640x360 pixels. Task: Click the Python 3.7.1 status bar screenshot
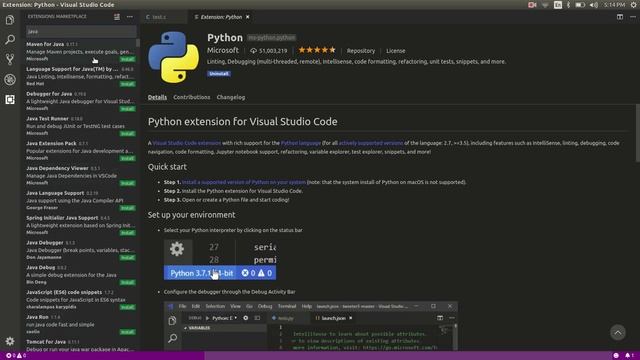(220, 260)
